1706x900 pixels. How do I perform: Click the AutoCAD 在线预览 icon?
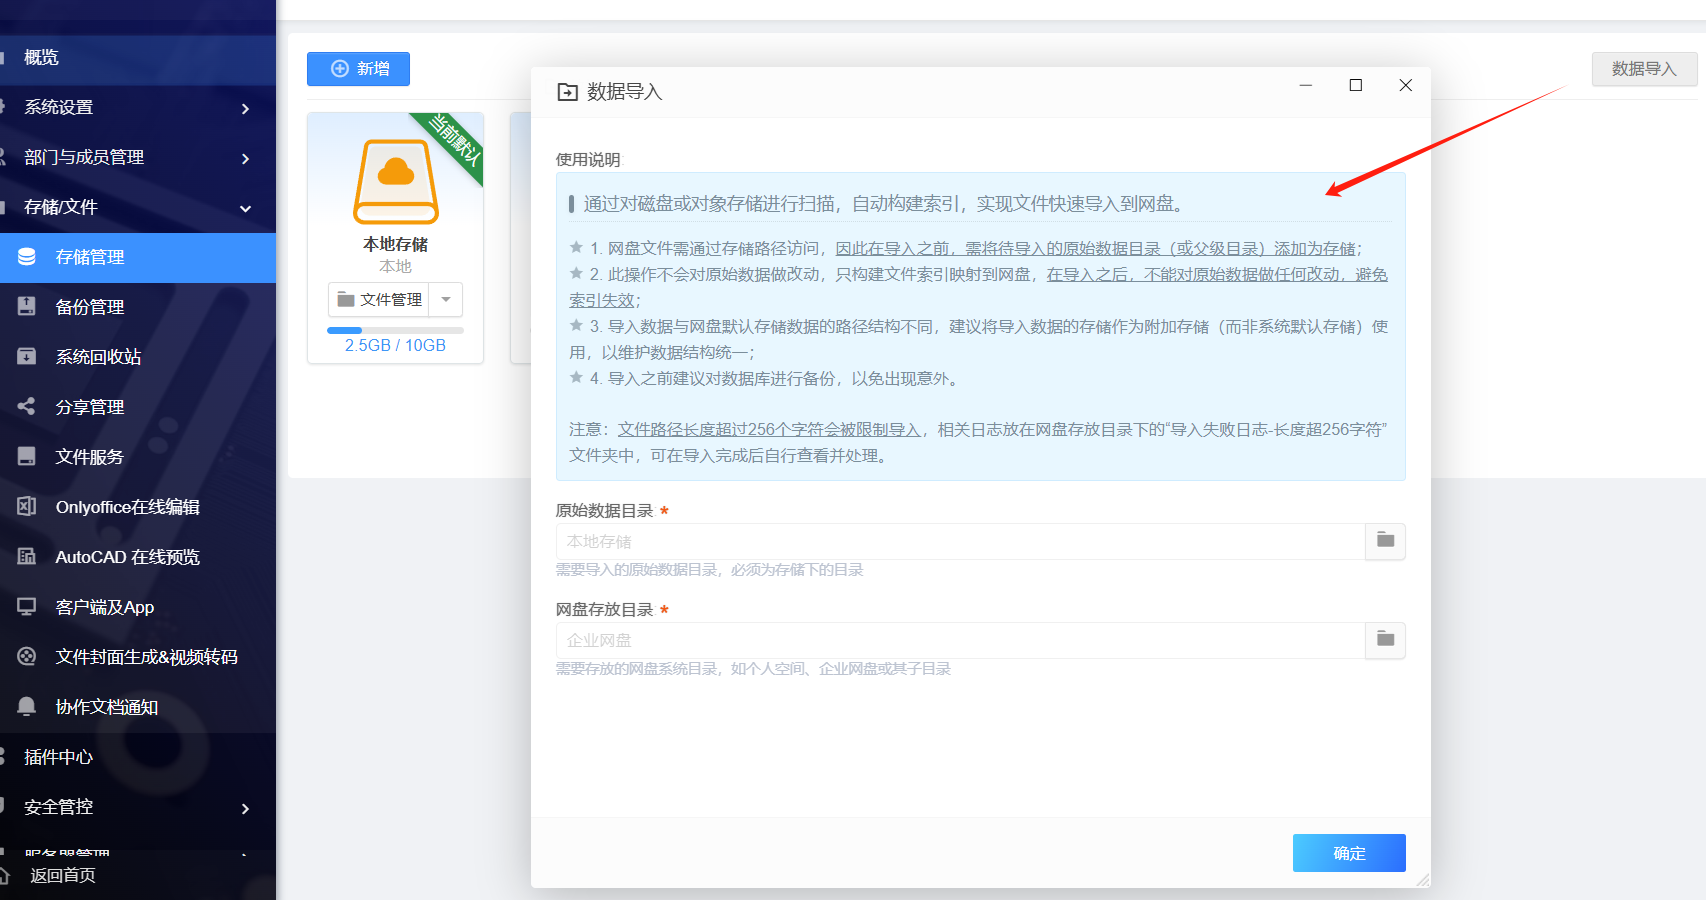coord(27,556)
